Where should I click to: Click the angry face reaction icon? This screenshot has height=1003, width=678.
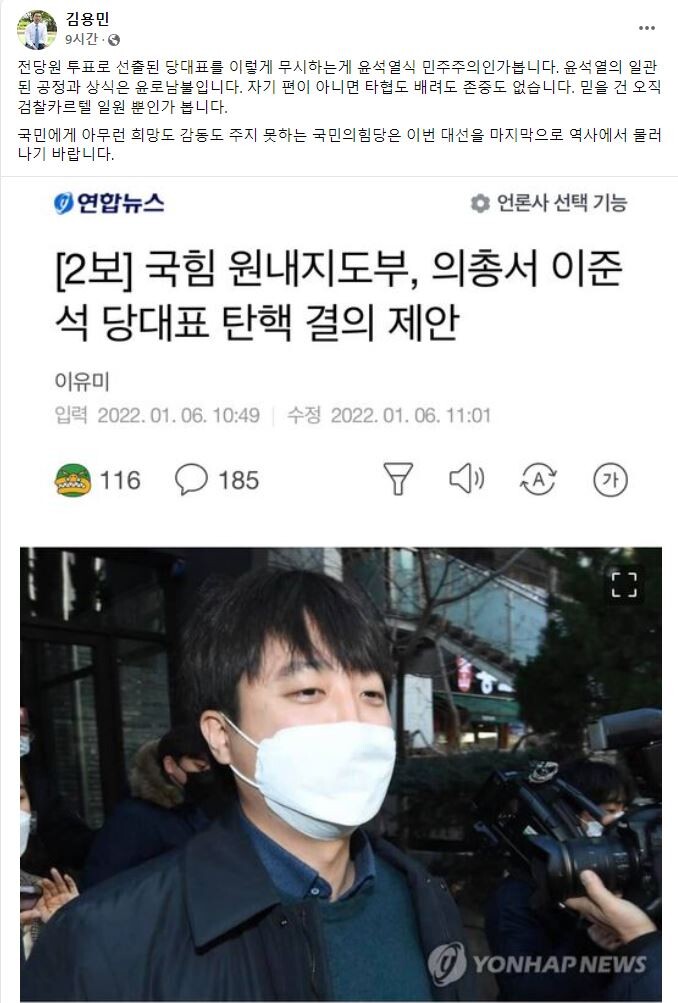(73, 480)
